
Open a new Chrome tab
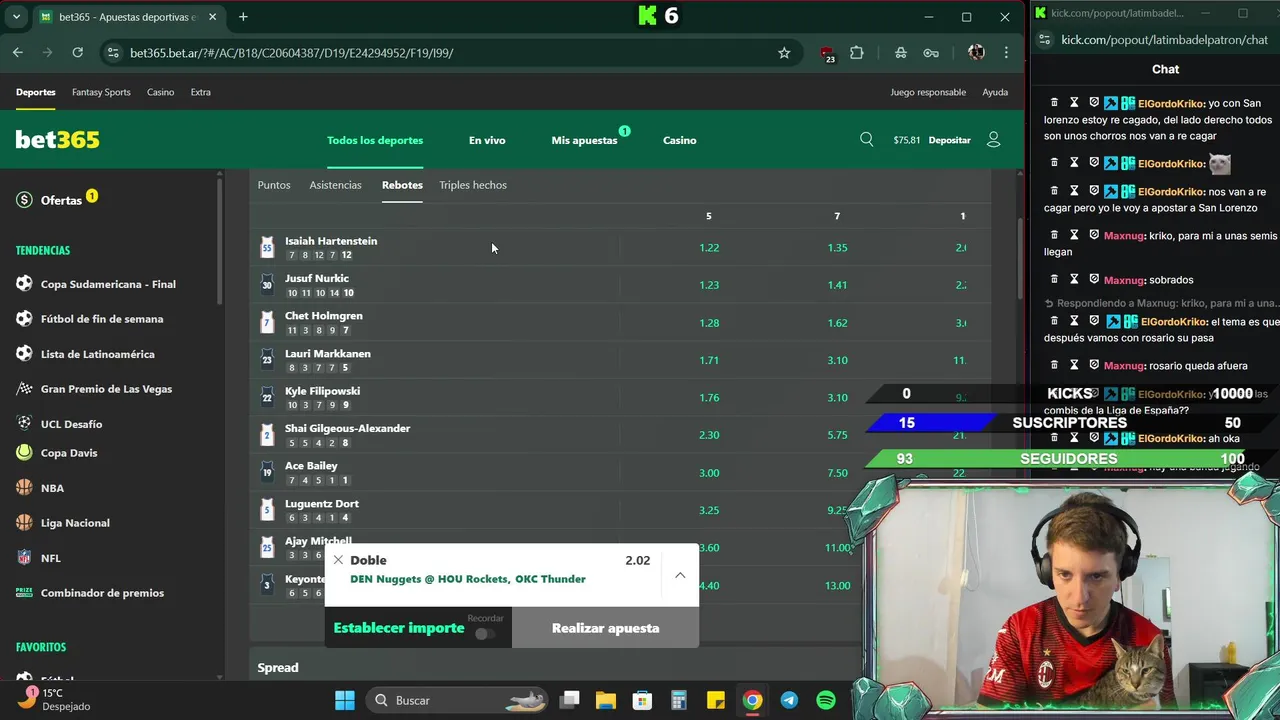[243, 17]
